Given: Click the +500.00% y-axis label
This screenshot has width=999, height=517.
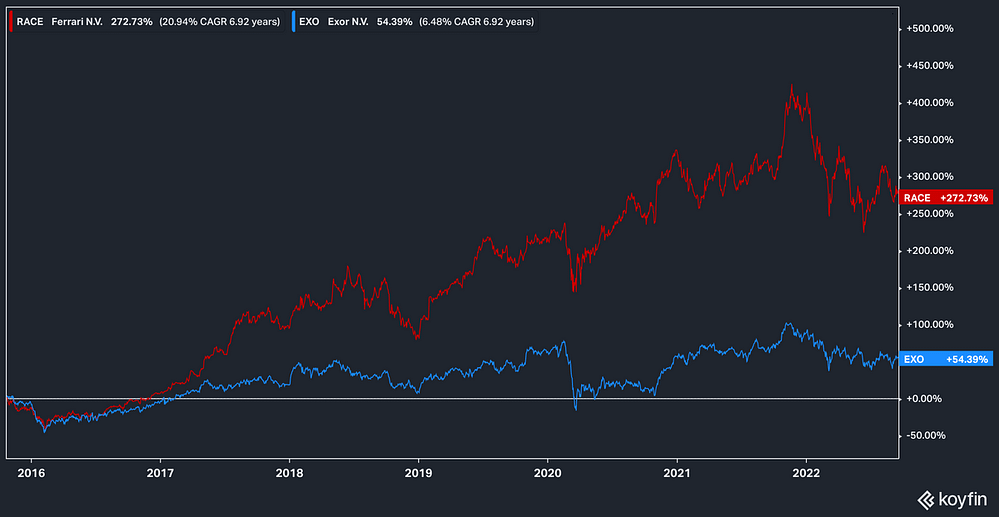Looking at the screenshot, I should (930, 29).
